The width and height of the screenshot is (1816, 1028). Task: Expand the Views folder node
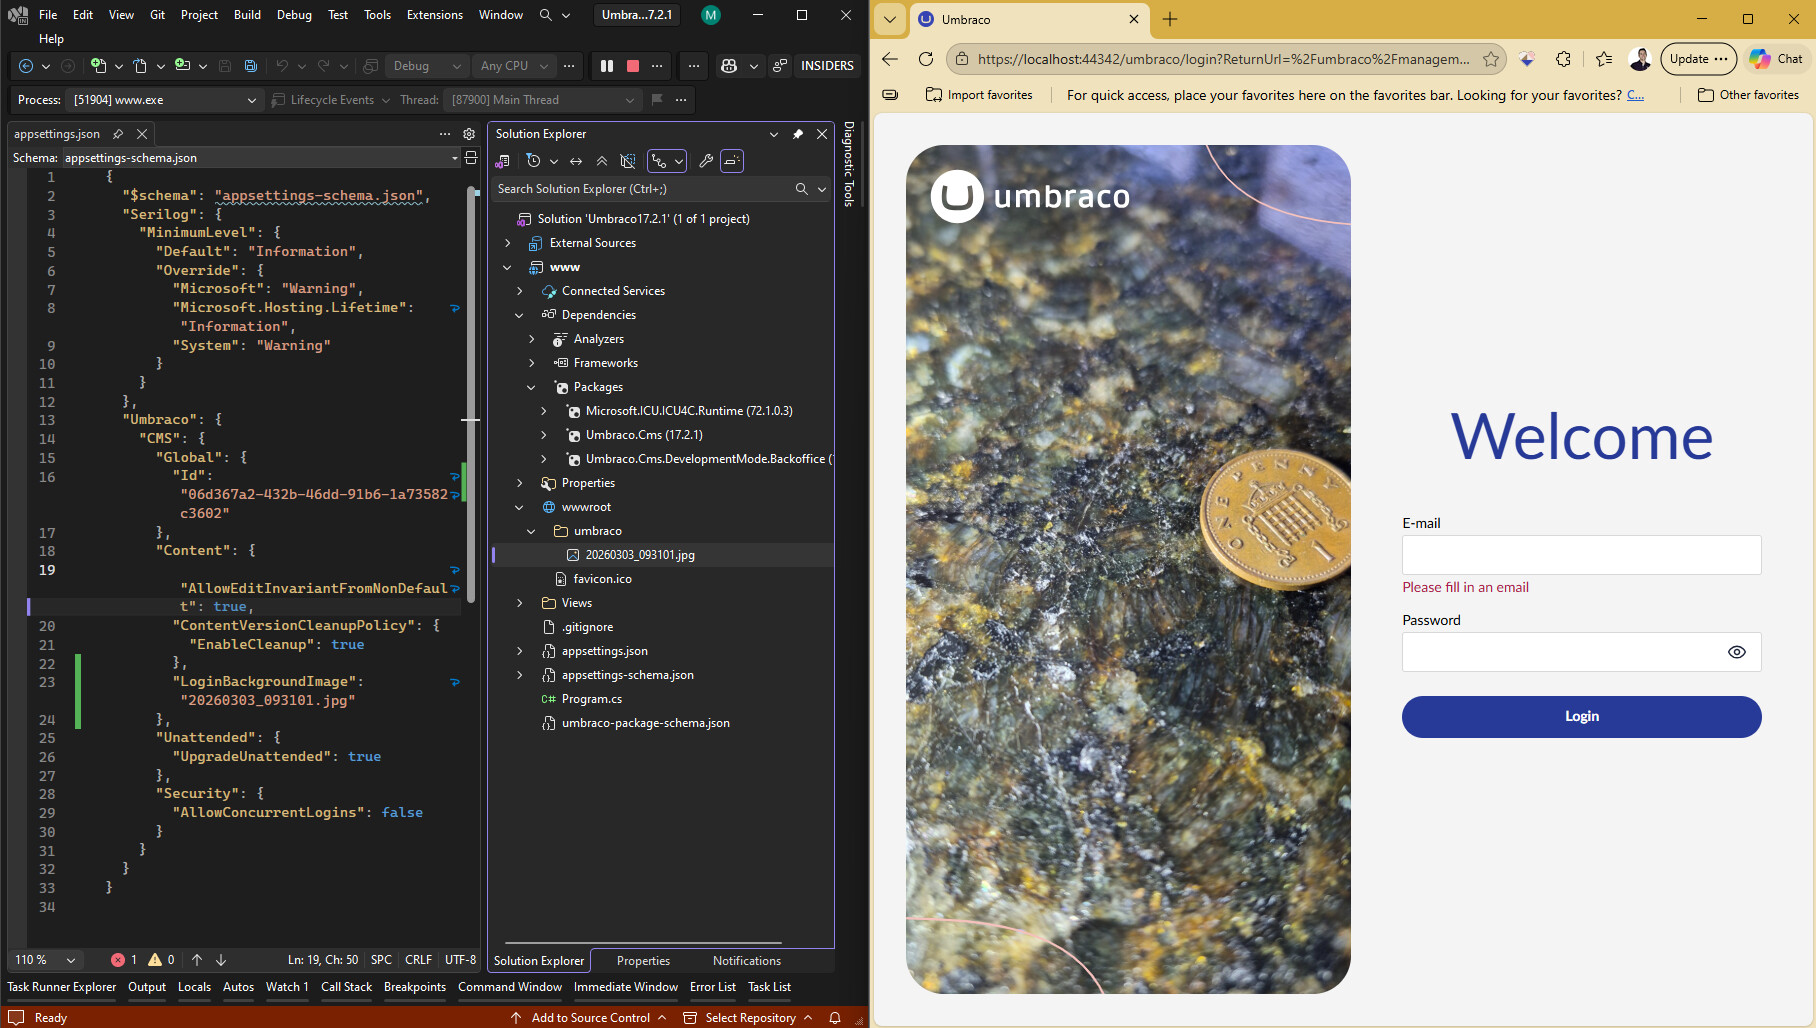tap(520, 603)
